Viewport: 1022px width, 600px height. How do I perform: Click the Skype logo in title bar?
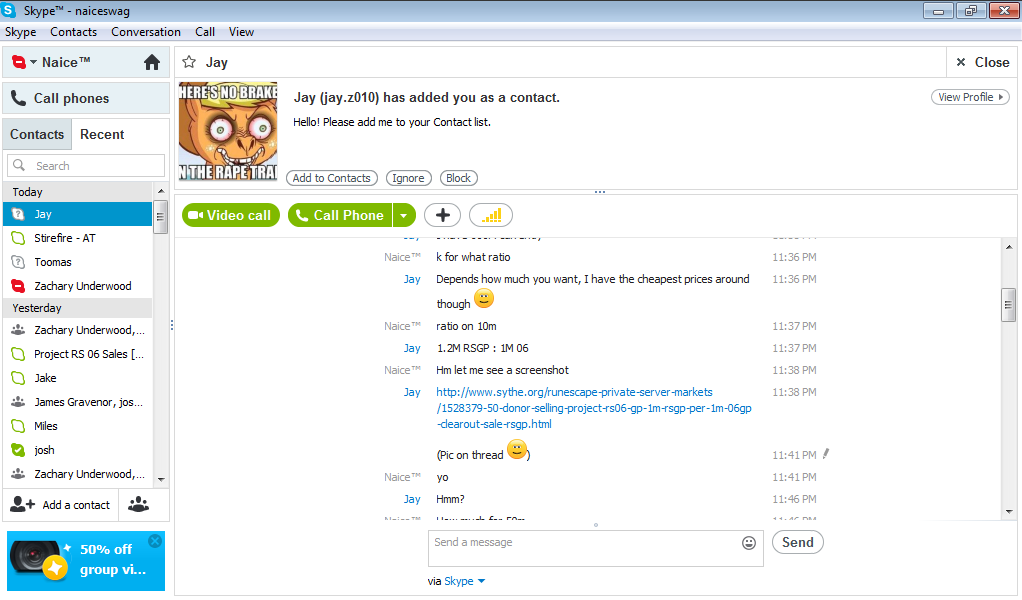(9, 10)
